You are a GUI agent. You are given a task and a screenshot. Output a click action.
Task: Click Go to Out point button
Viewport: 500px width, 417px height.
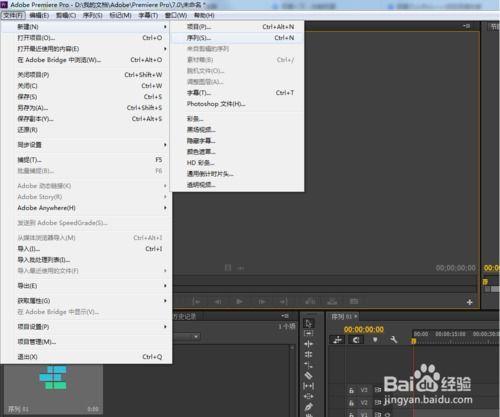click(283, 302)
